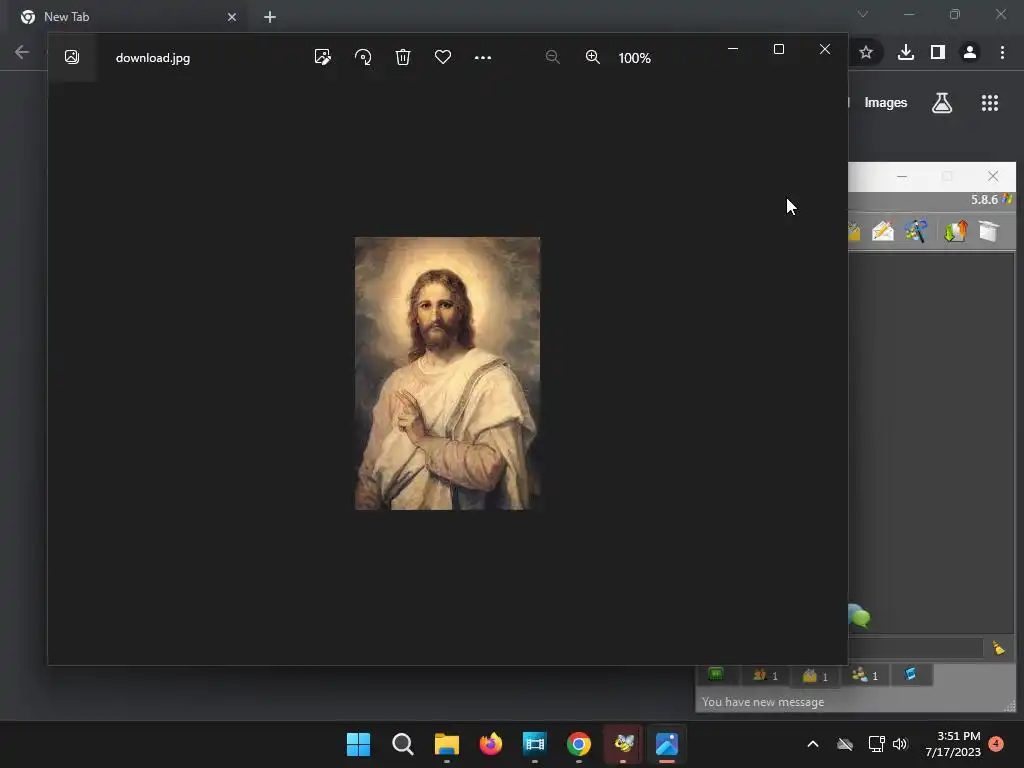Rotate the image using the rotate icon

click(363, 57)
